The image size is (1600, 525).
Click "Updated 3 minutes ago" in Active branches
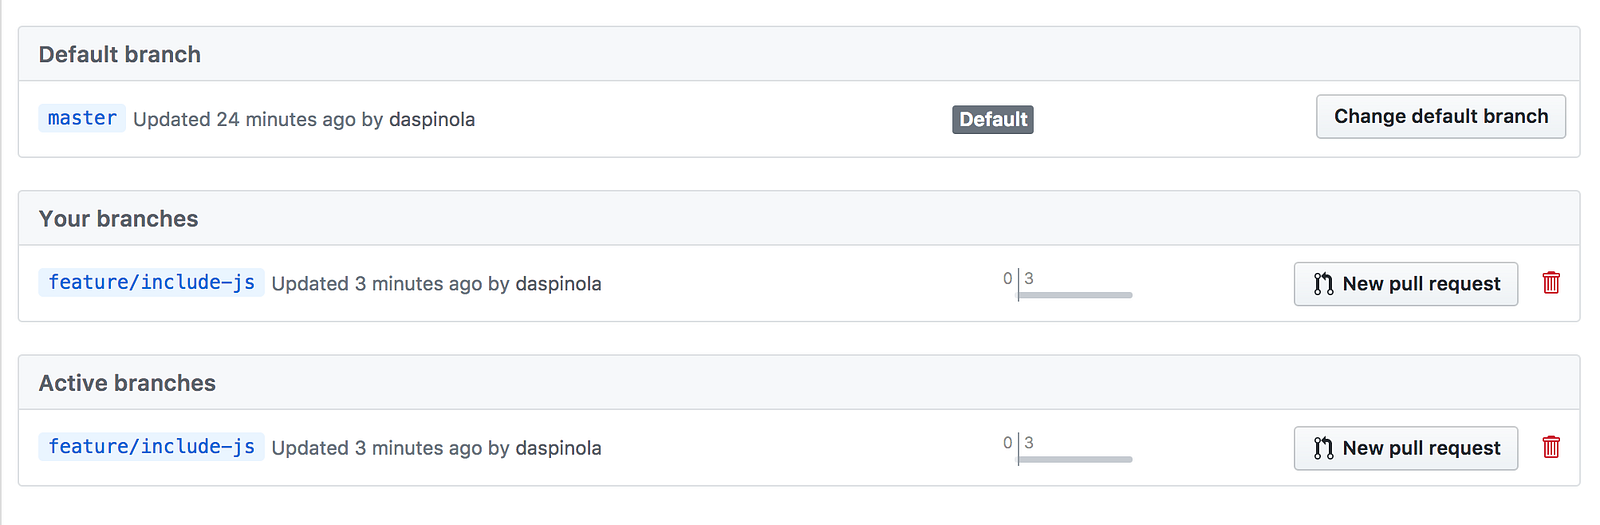[x=376, y=448]
